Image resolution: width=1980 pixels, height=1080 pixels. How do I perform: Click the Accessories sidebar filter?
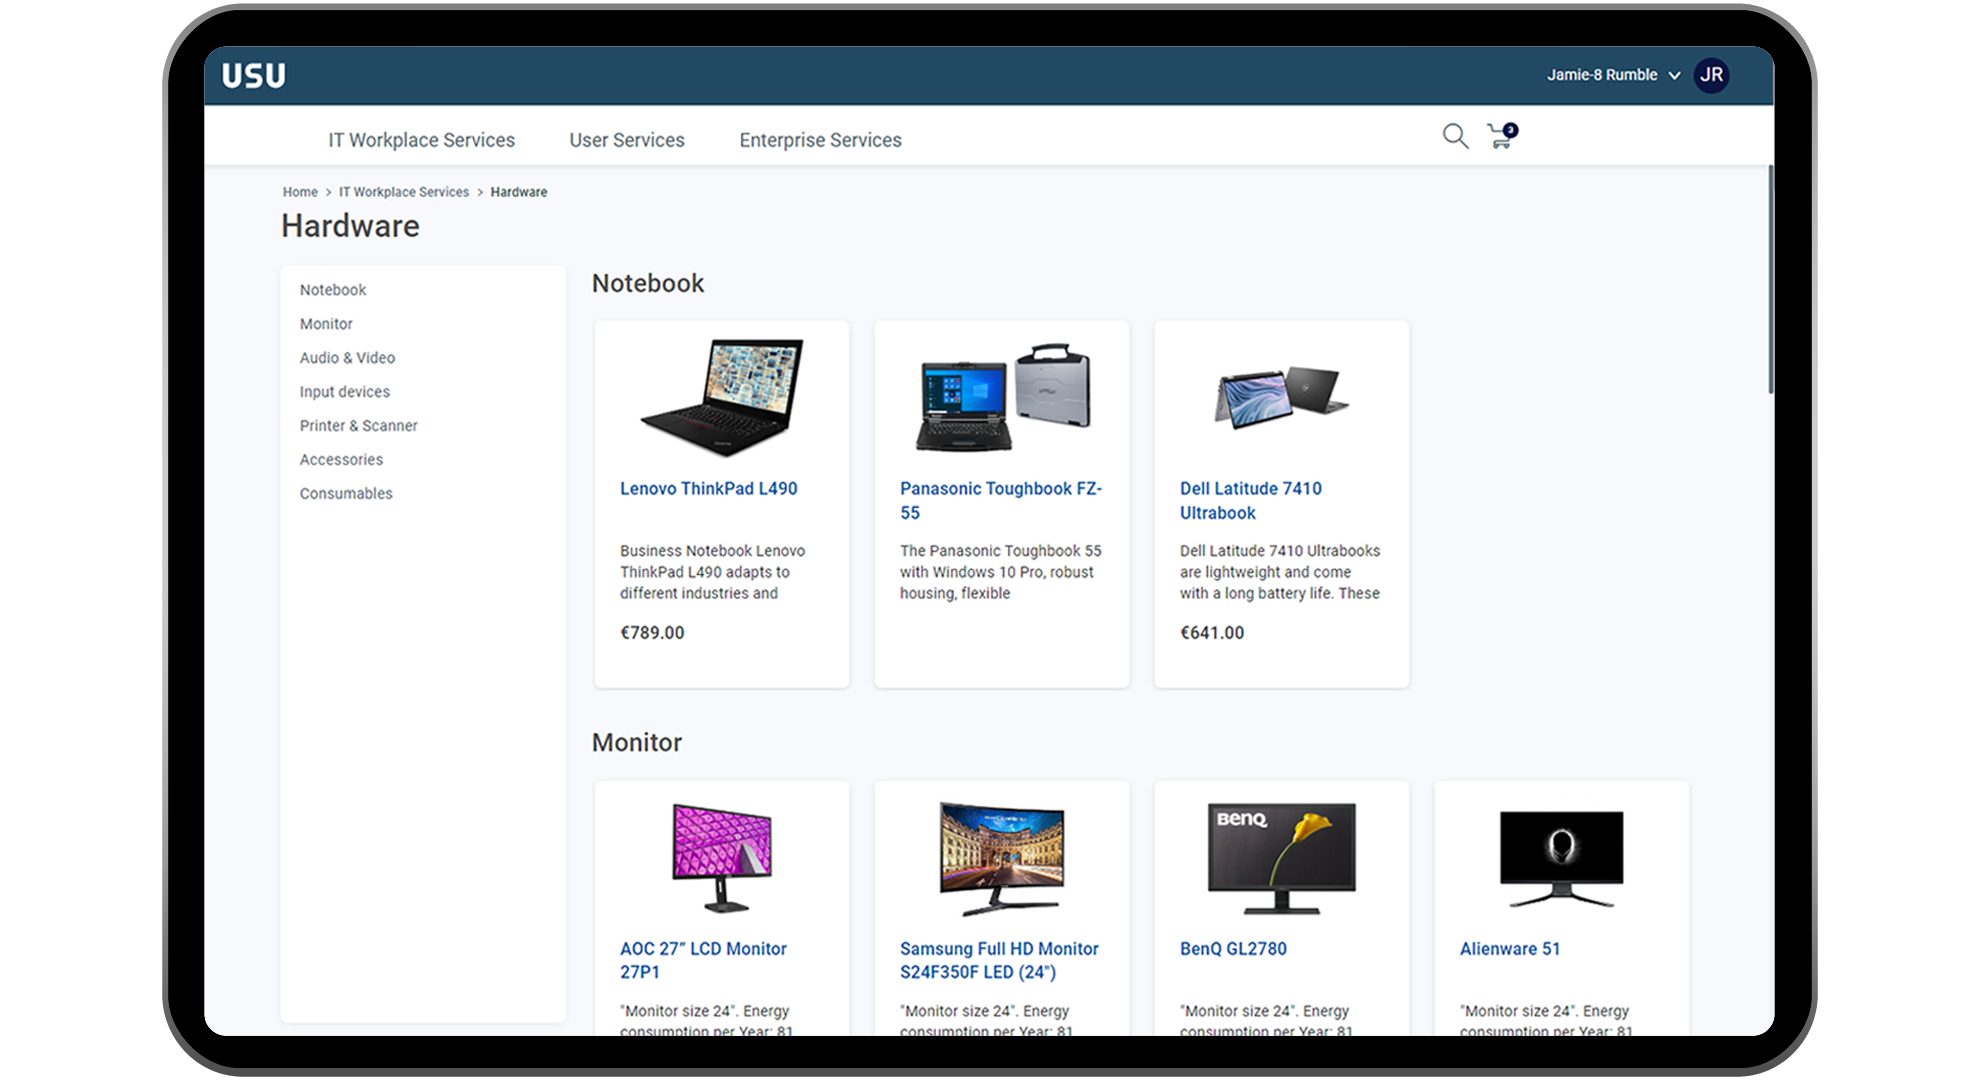342,459
